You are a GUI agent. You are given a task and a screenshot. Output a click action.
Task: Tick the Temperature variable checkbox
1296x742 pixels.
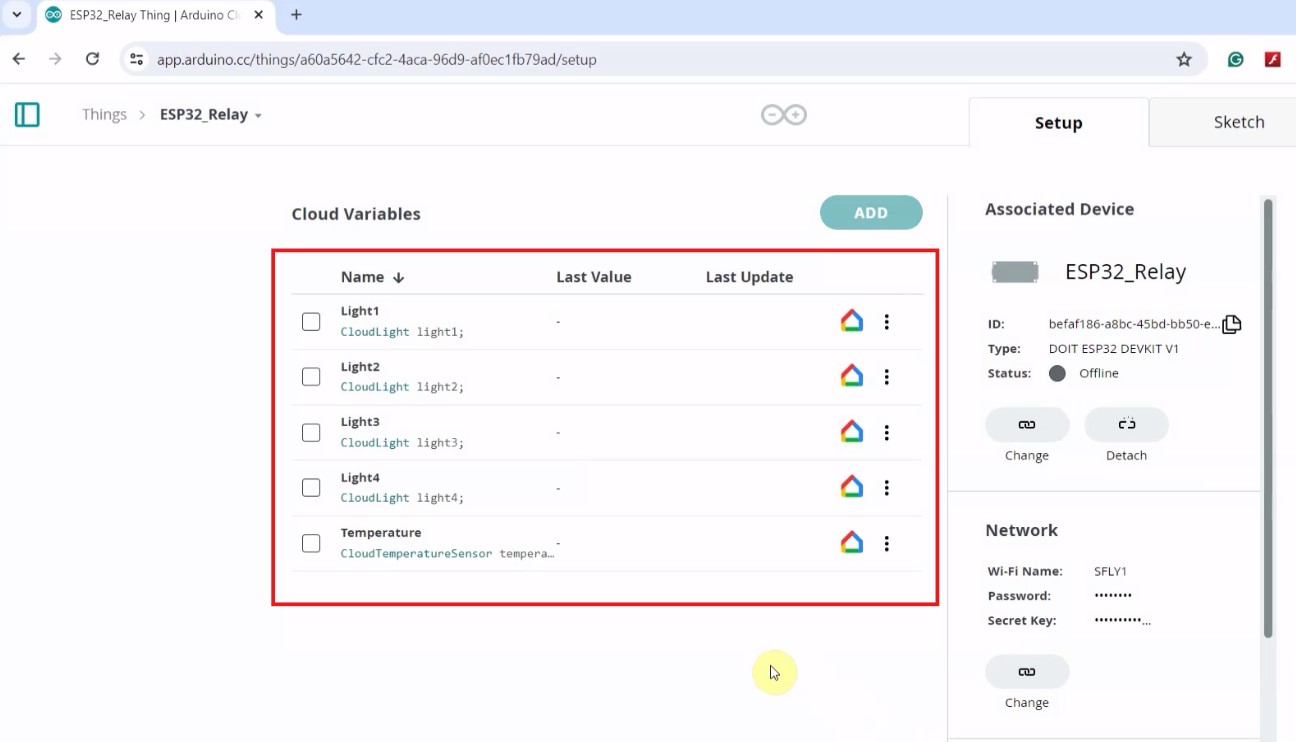(311, 543)
